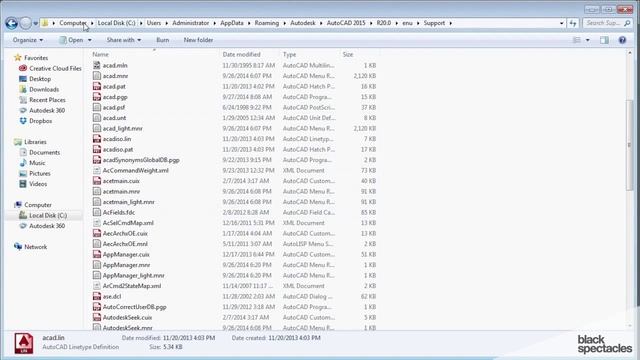Select Autodesk 360 under Computer

point(47,226)
